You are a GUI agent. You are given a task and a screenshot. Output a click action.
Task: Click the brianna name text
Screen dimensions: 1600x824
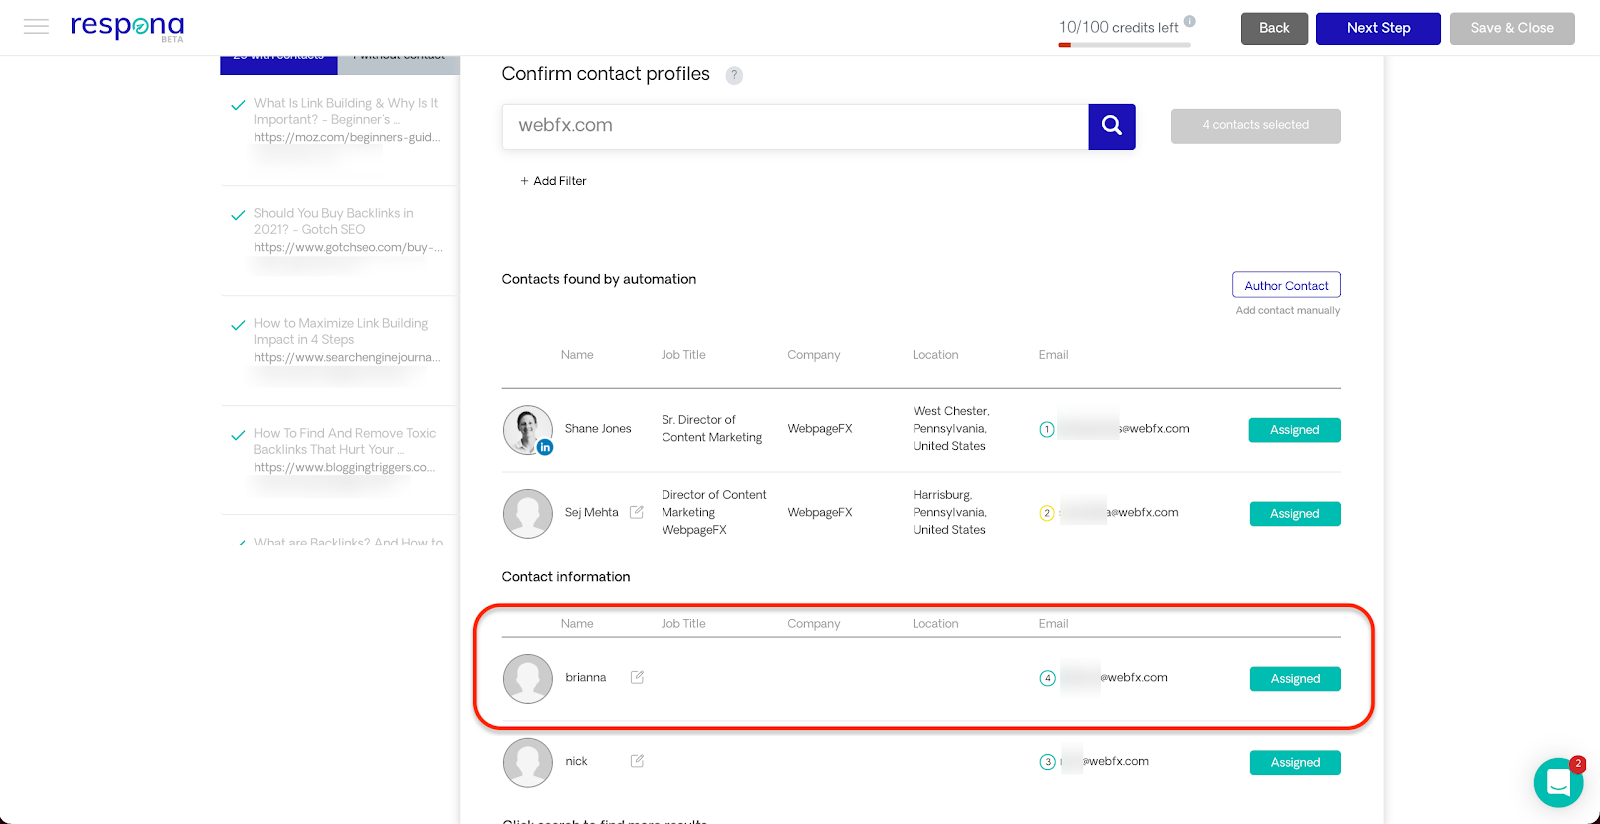pos(586,677)
